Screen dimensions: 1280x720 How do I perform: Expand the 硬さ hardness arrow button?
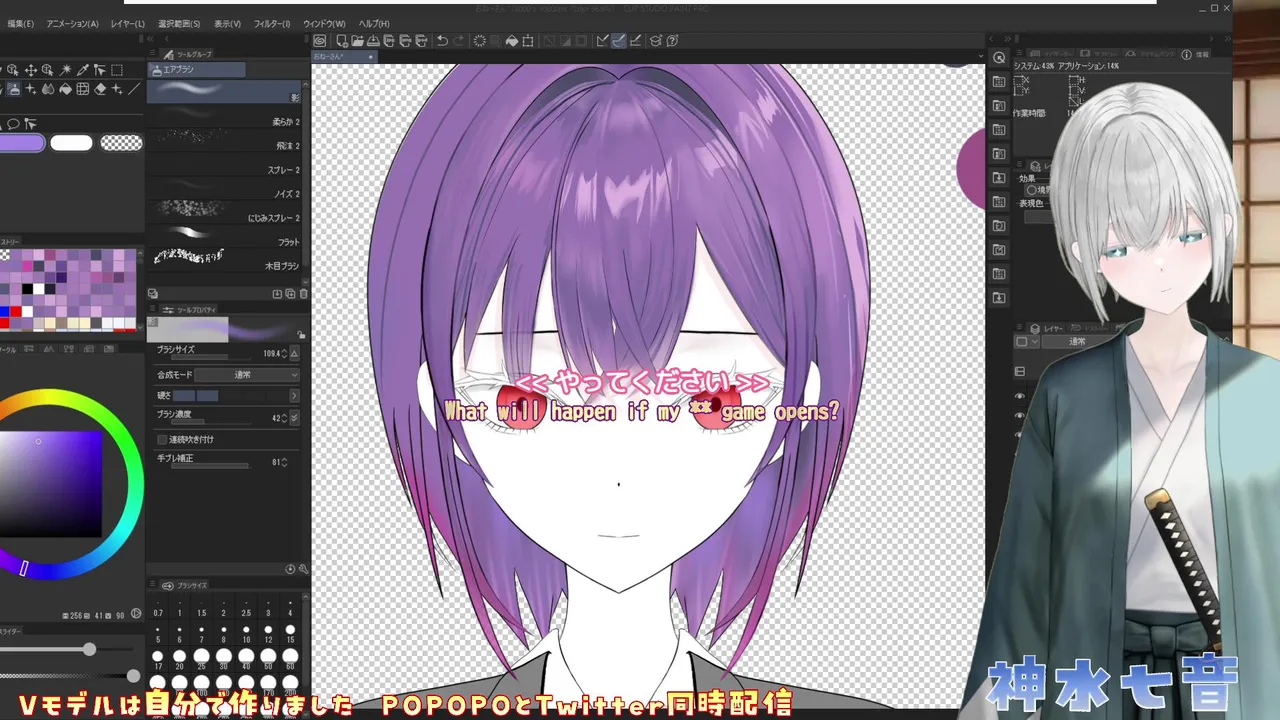pyautogui.click(x=294, y=396)
